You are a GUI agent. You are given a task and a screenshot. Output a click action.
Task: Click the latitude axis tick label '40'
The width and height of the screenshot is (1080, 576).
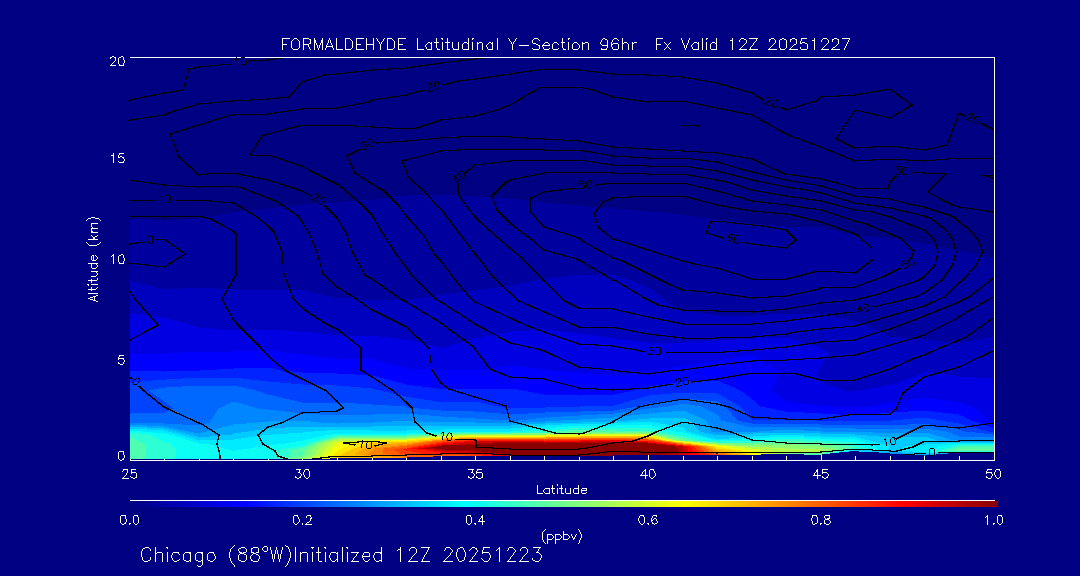pyautogui.click(x=647, y=474)
